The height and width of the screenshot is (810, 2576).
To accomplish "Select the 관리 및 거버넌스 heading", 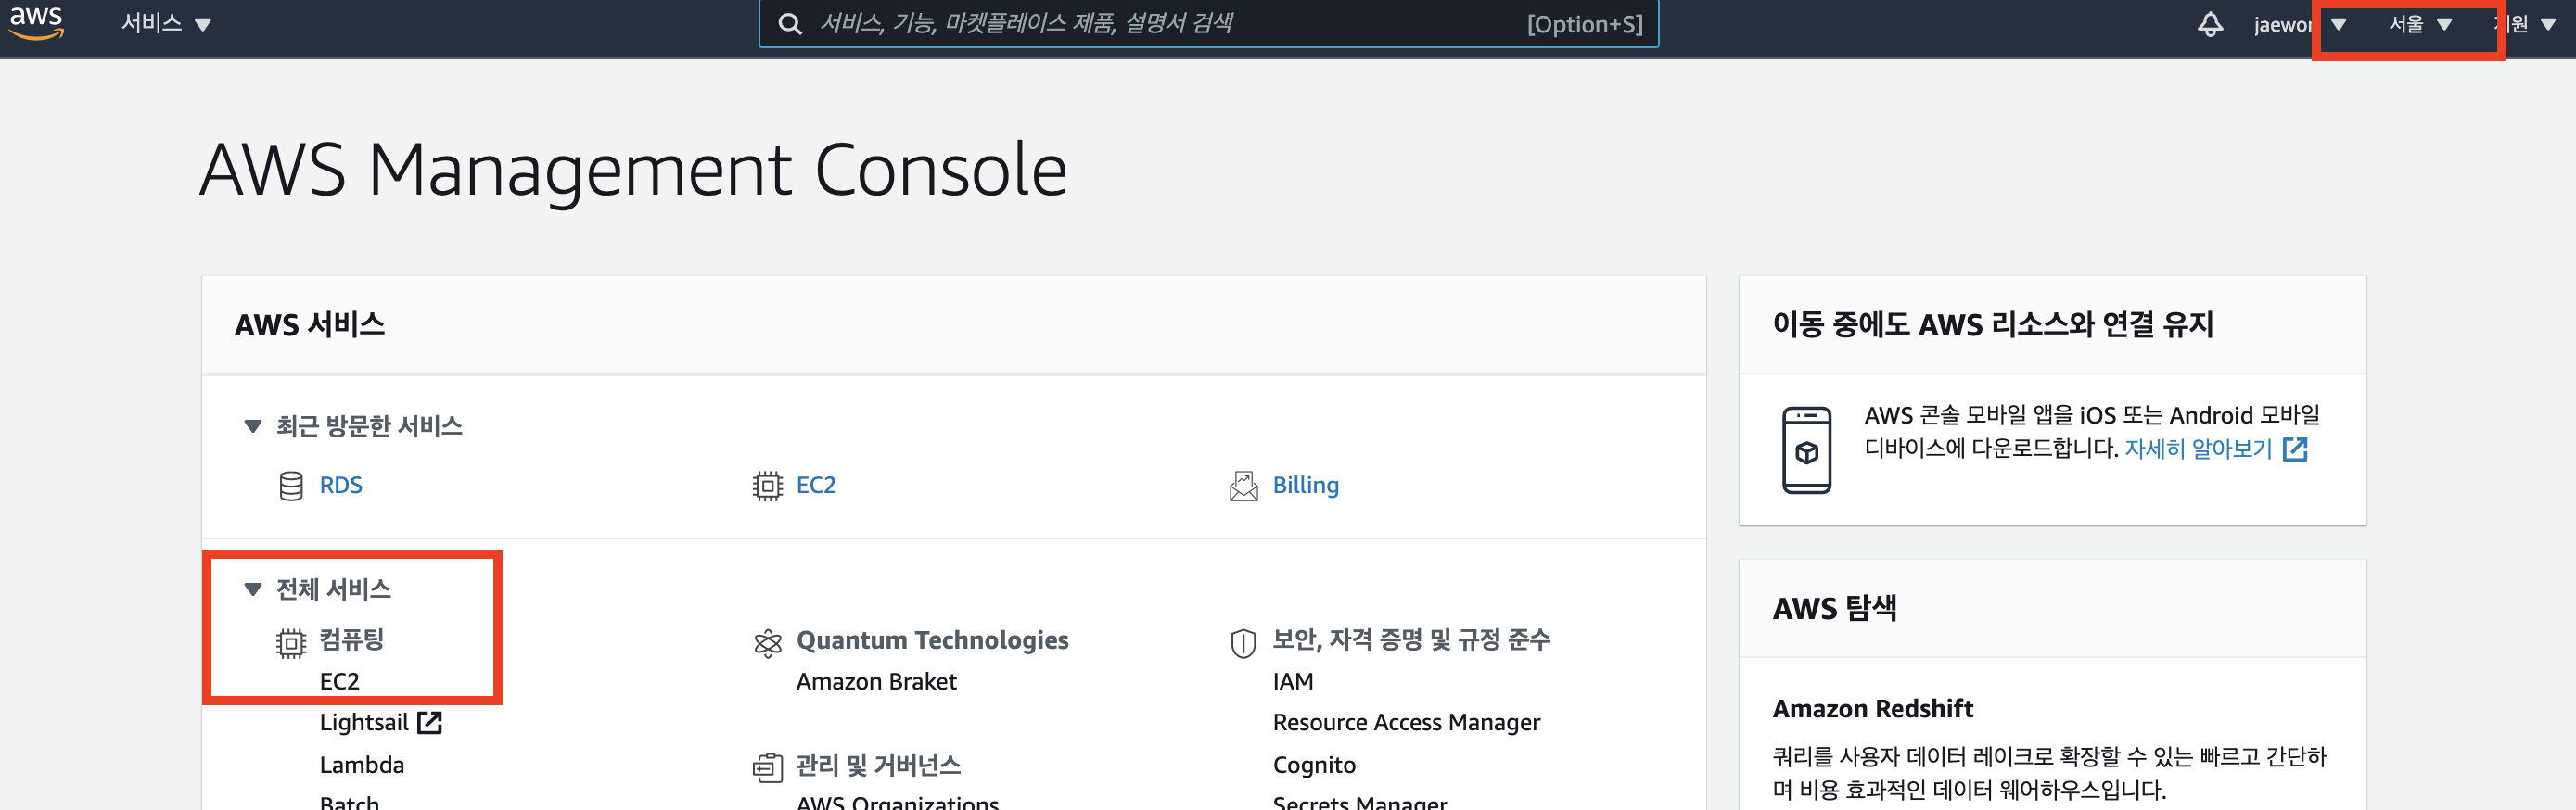I will coord(878,766).
